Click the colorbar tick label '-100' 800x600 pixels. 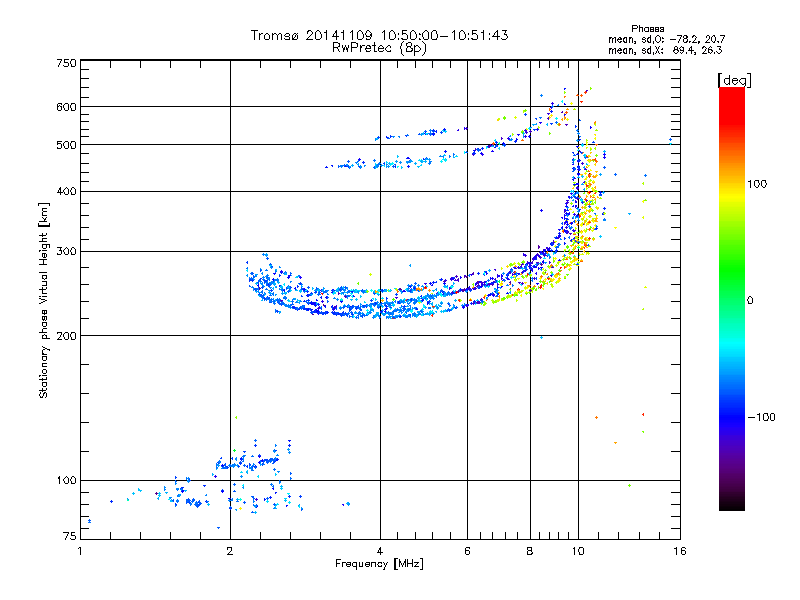761,417
